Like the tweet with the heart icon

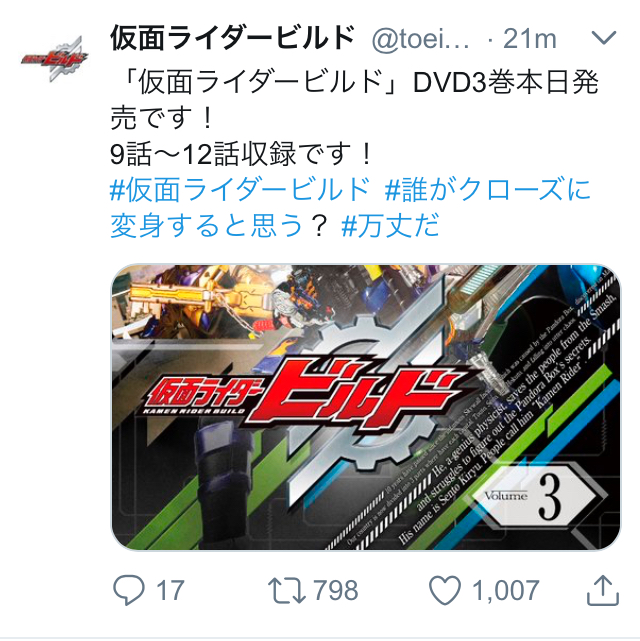tap(445, 590)
